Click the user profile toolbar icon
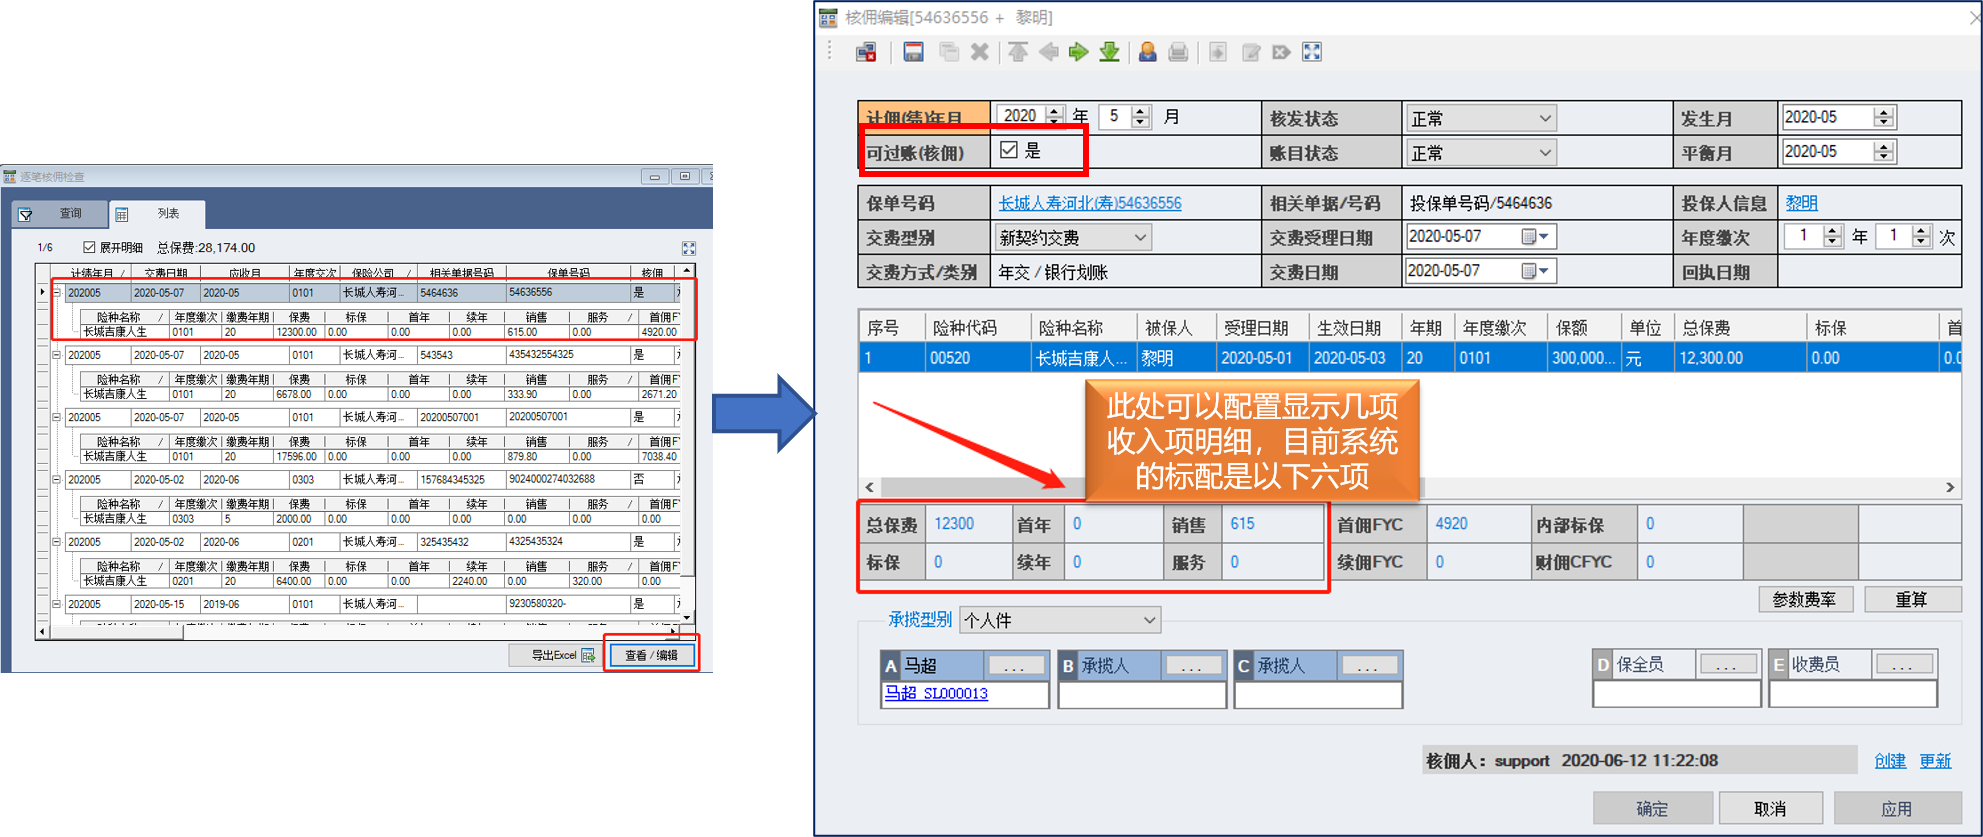Image resolution: width=1983 pixels, height=837 pixels. click(x=1147, y=52)
